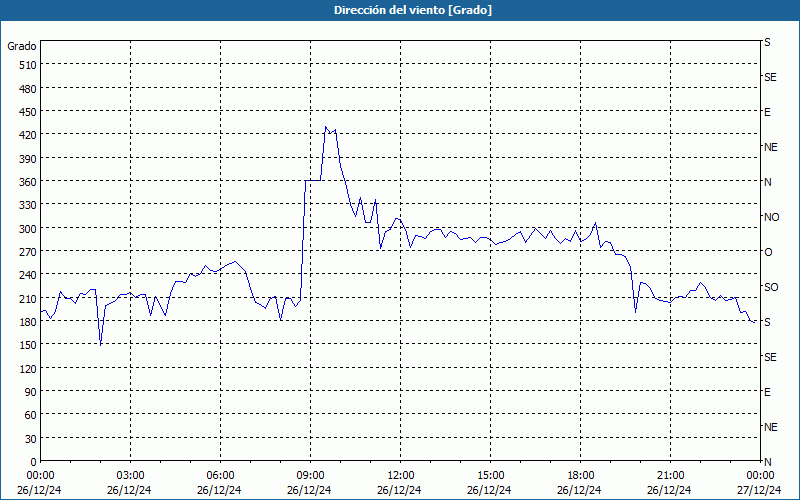
Task: Click the 30 y-axis tick label
Action: [x=31, y=439]
